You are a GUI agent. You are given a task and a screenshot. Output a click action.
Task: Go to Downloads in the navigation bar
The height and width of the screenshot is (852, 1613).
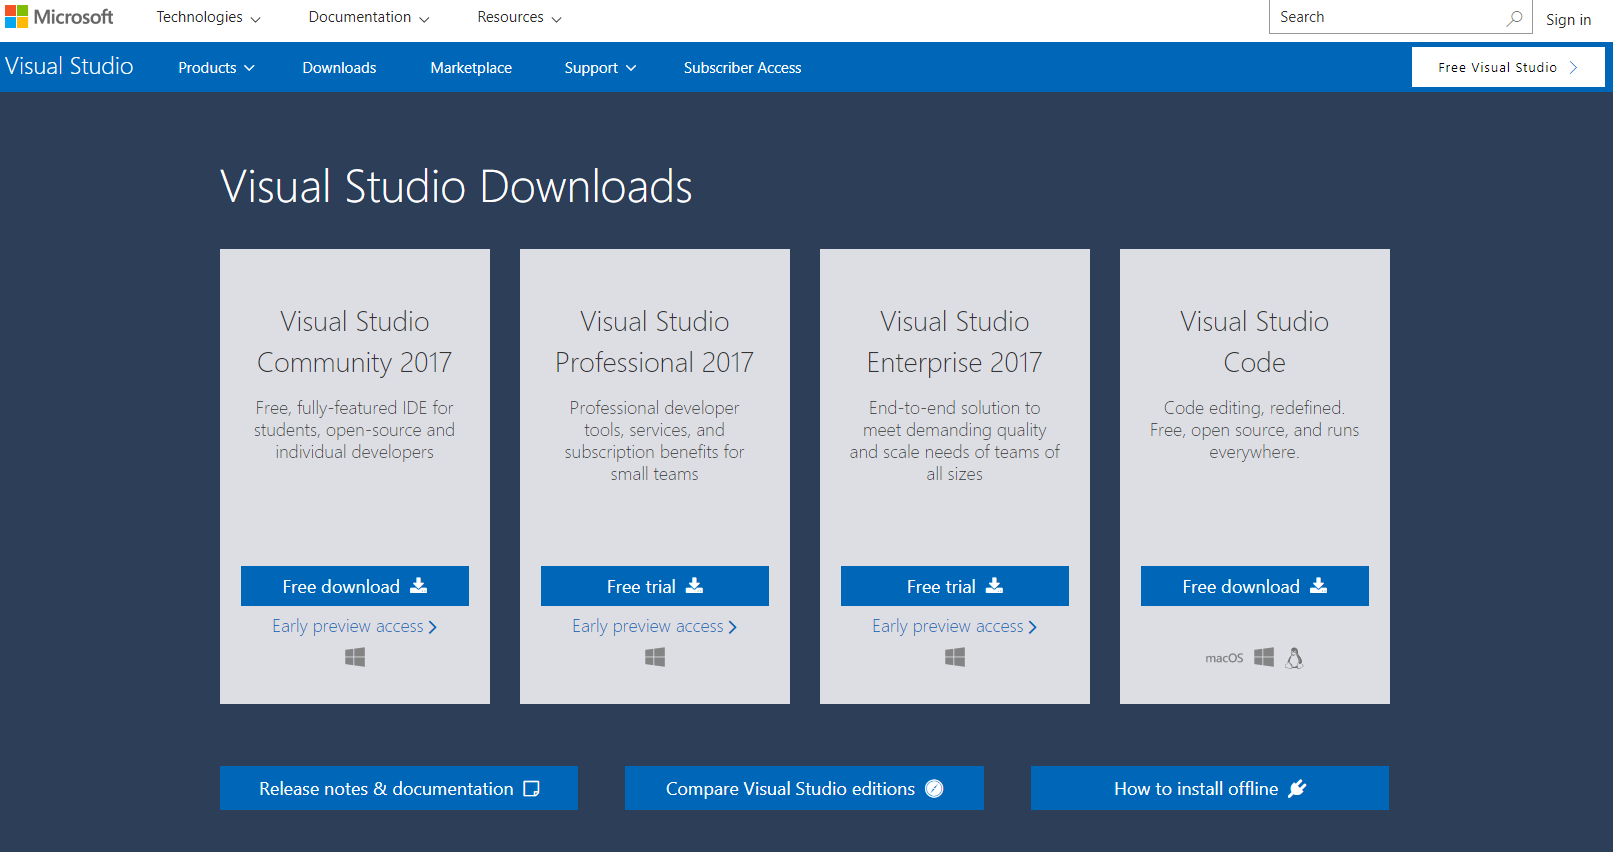pos(340,68)
